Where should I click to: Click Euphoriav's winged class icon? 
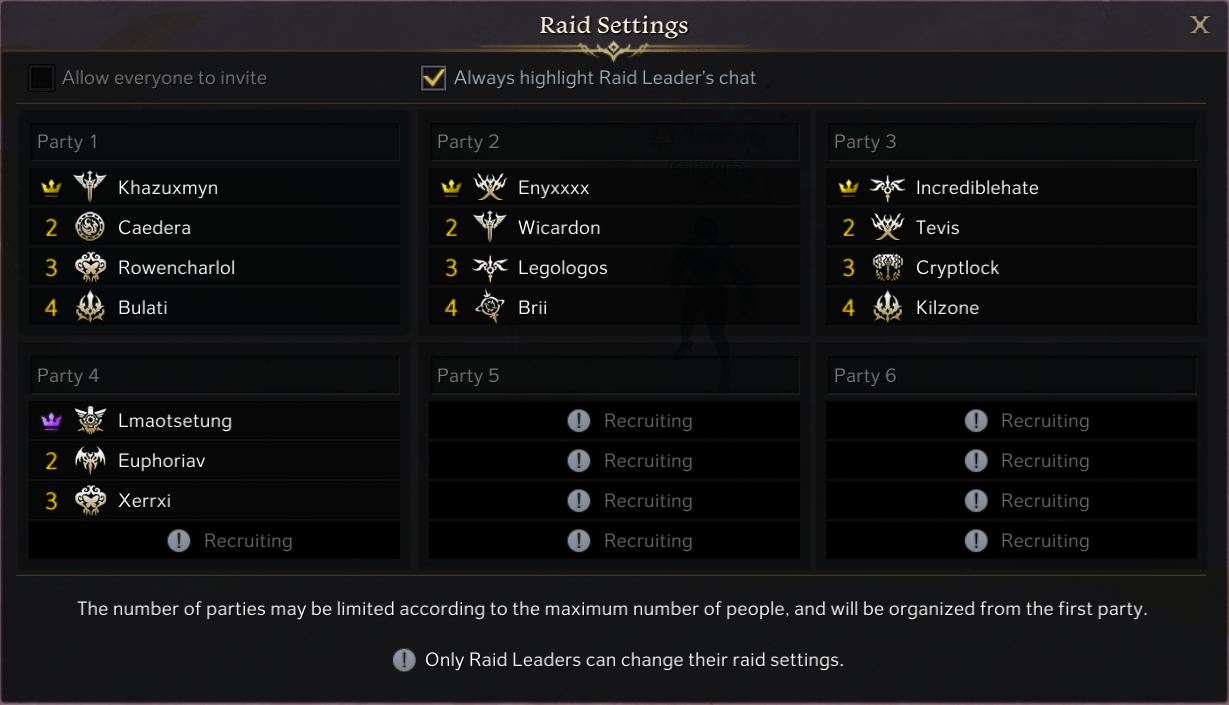coord(90,461)
